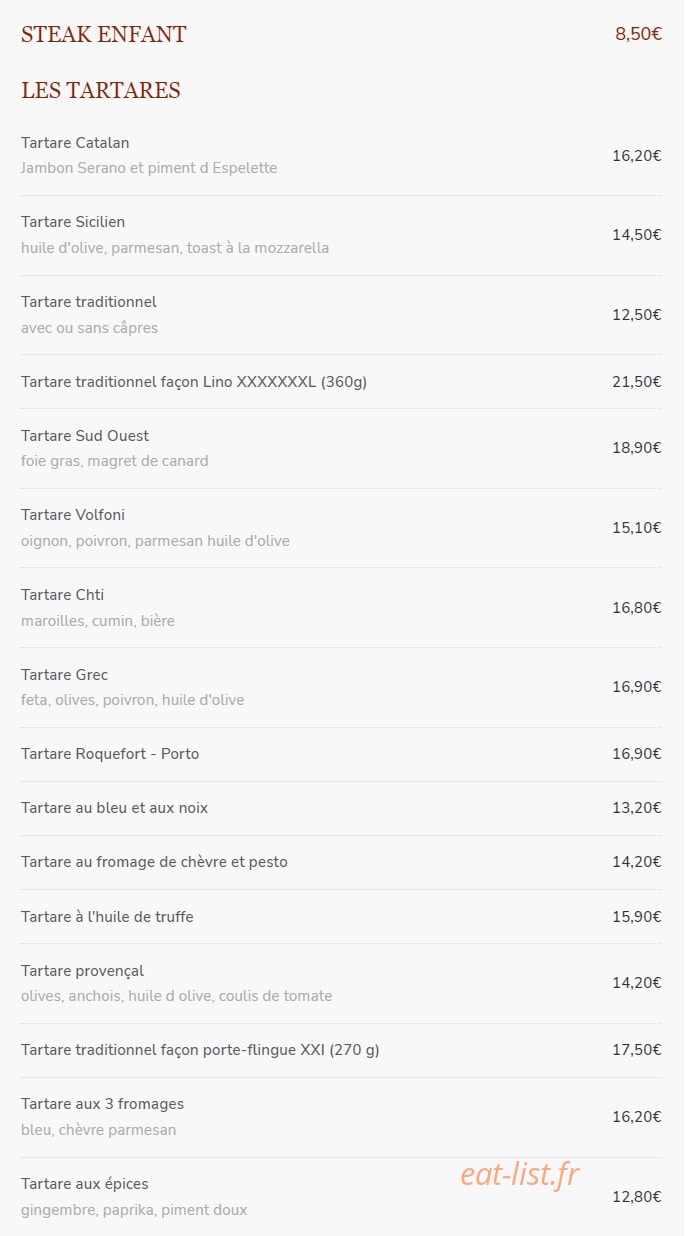The width and height of the screenshot is (686, 1236).
Task: Choose the Tartare aux 3 fromages entry
Action: [341, 1117]
